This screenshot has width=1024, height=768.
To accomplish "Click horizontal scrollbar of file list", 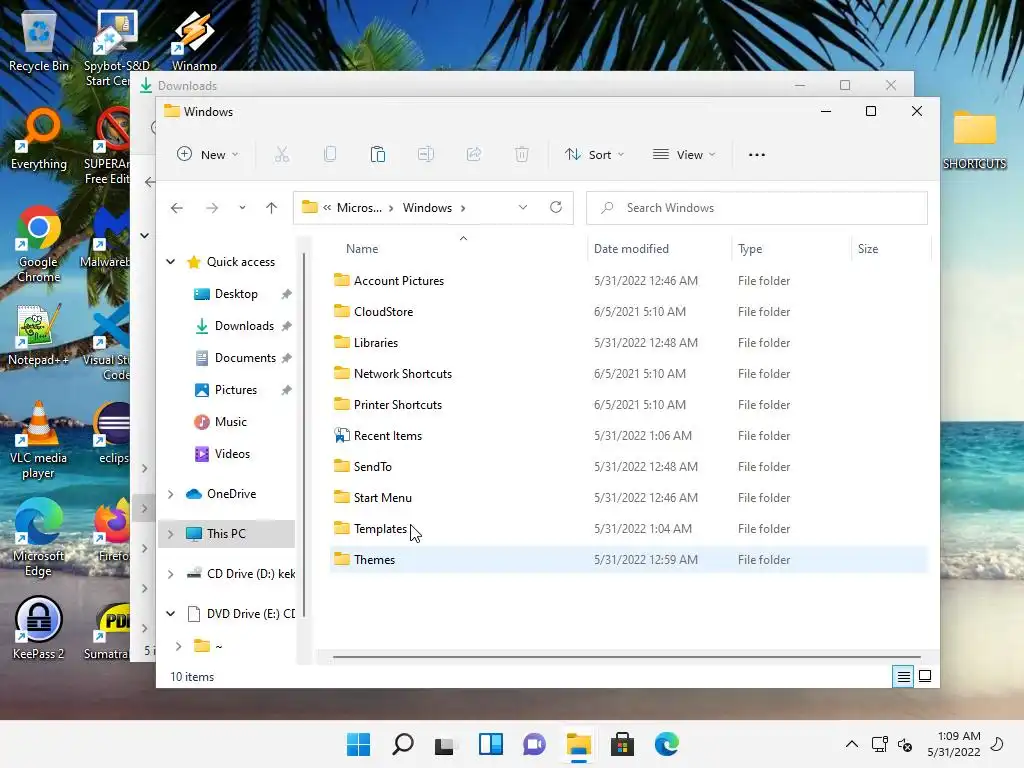I will tap(626, 657).
